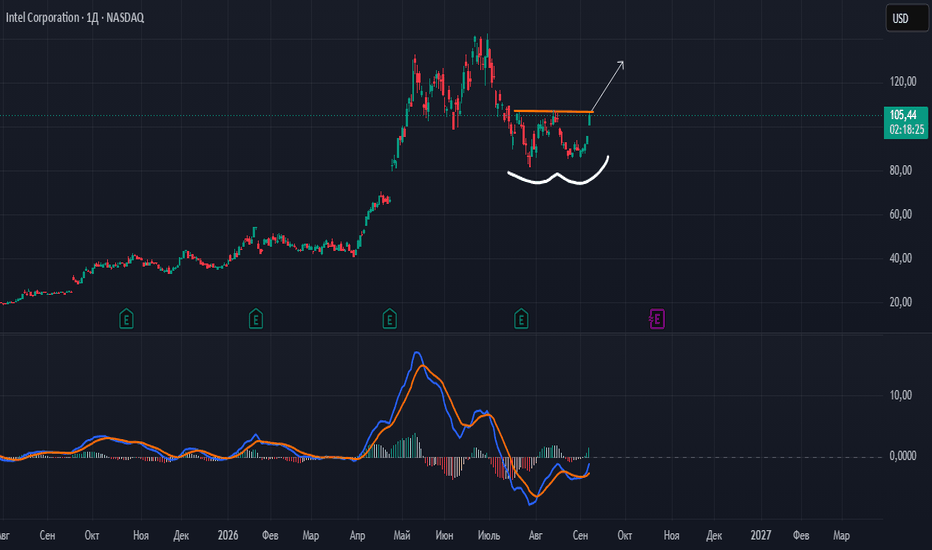Click the earnings E icon near October
Viewport: 932px width, 550px height.
click(126, 319)
